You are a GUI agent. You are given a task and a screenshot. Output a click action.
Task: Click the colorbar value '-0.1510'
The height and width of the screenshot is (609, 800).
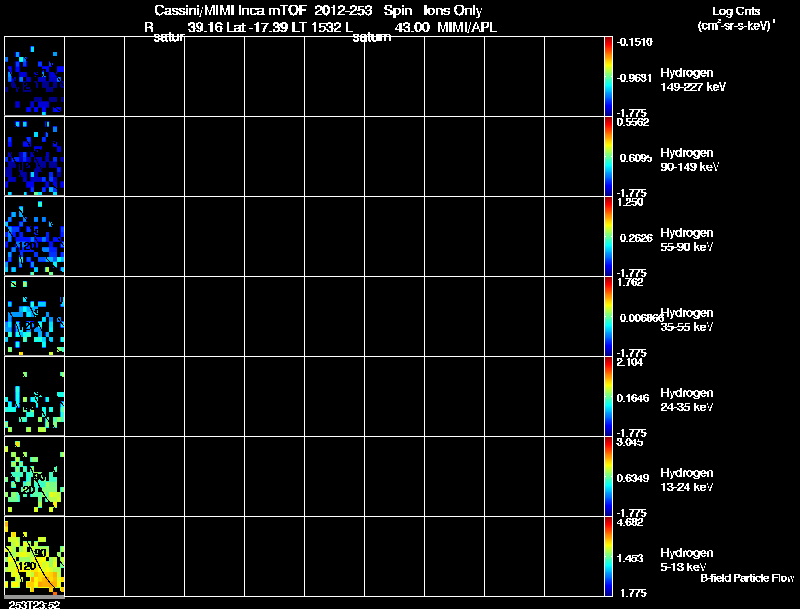[635, 42]
